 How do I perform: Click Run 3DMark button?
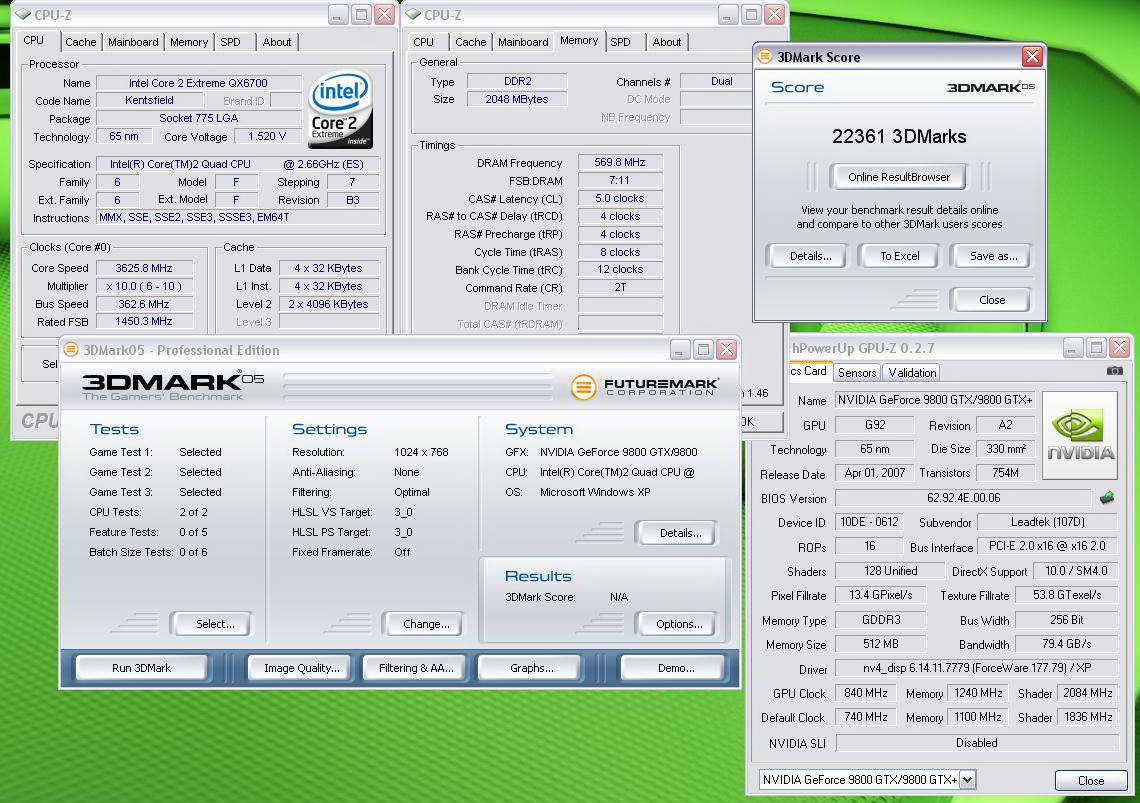coord(142,668)
